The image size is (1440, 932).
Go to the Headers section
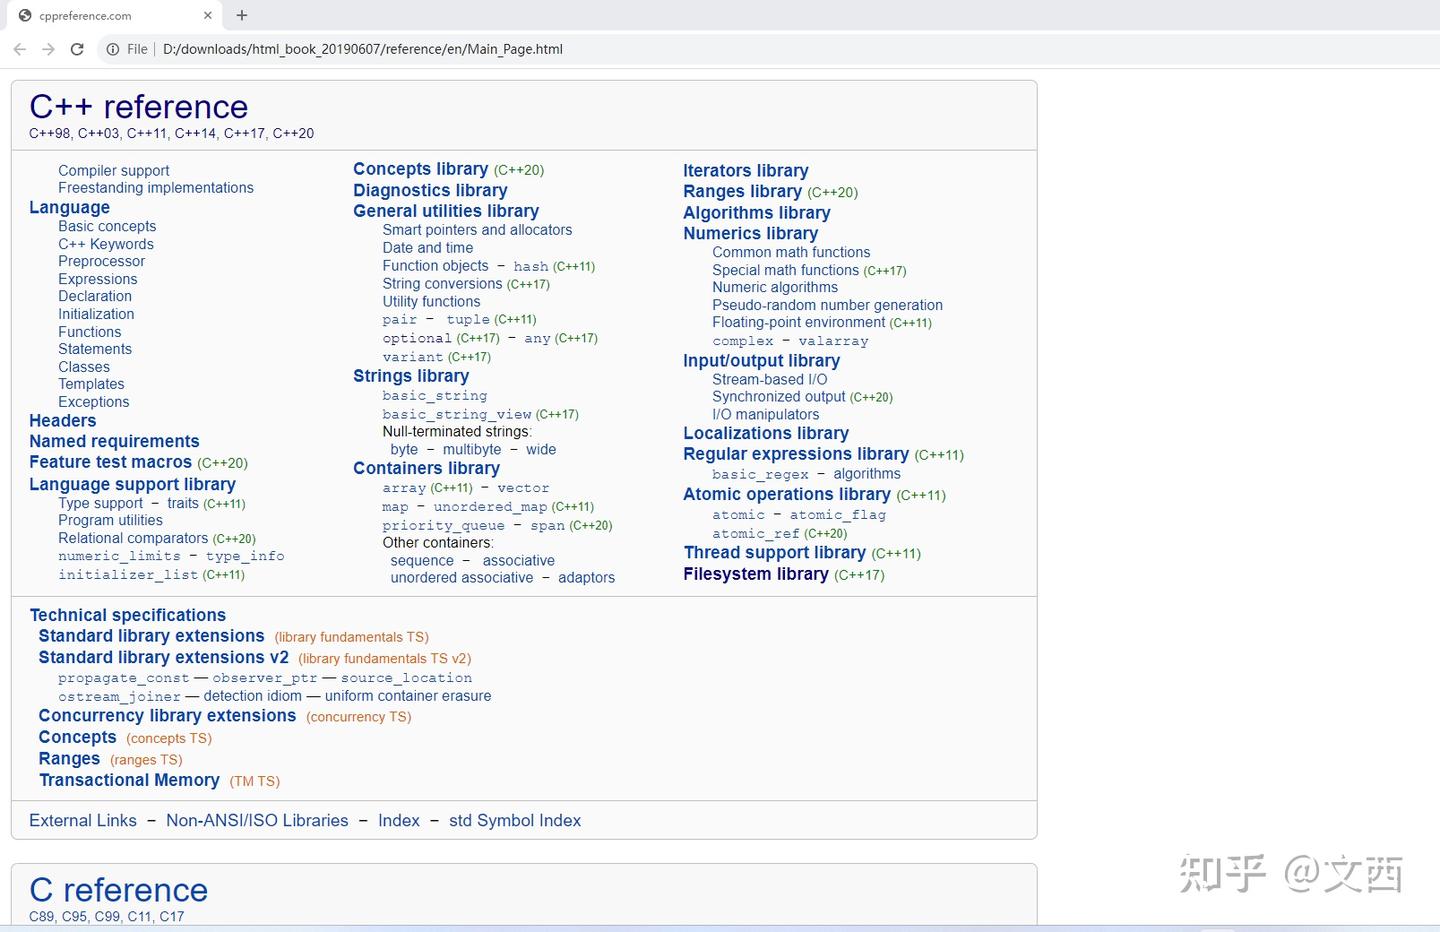63,421
